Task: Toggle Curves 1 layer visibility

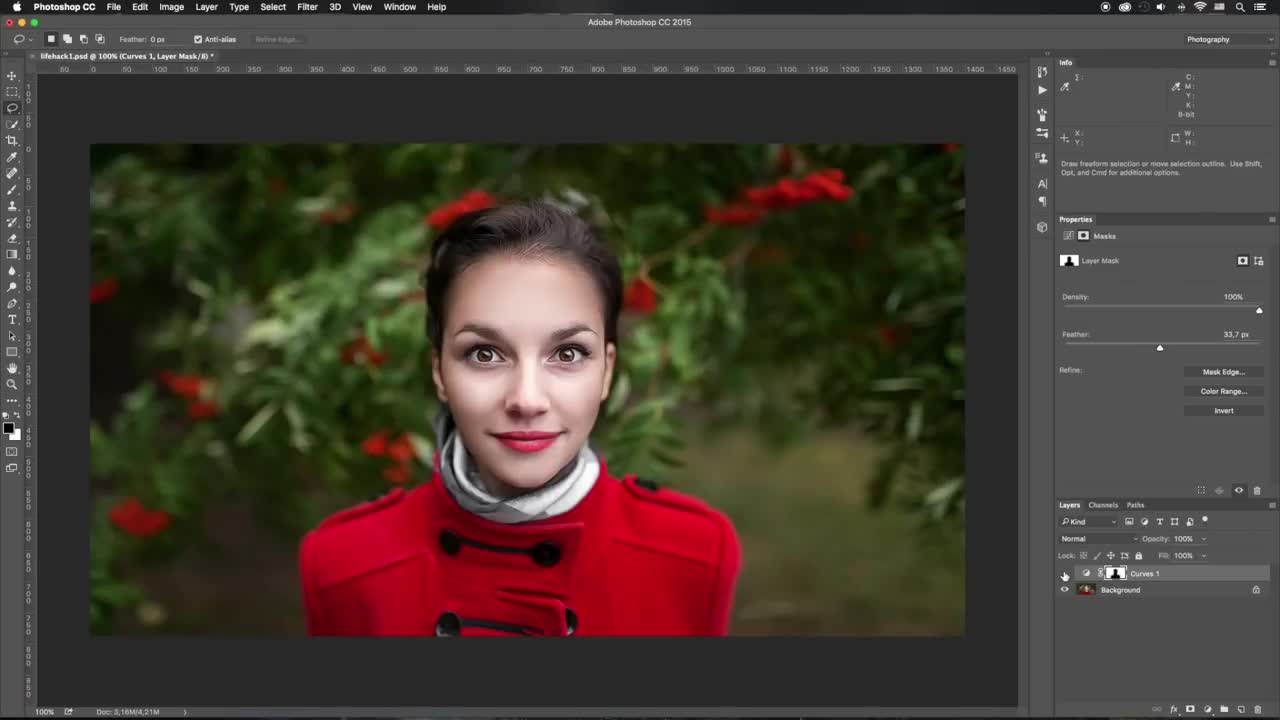Action: (x=1064, y=574)
